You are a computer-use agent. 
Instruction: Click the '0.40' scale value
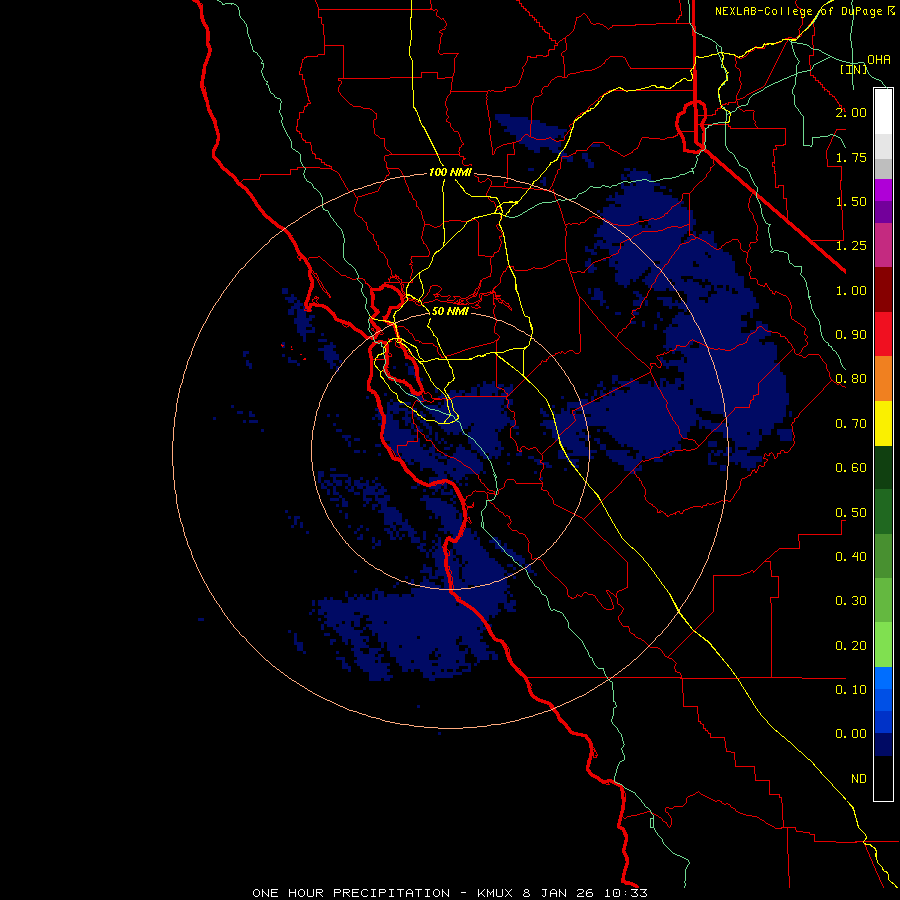point(851,556)
